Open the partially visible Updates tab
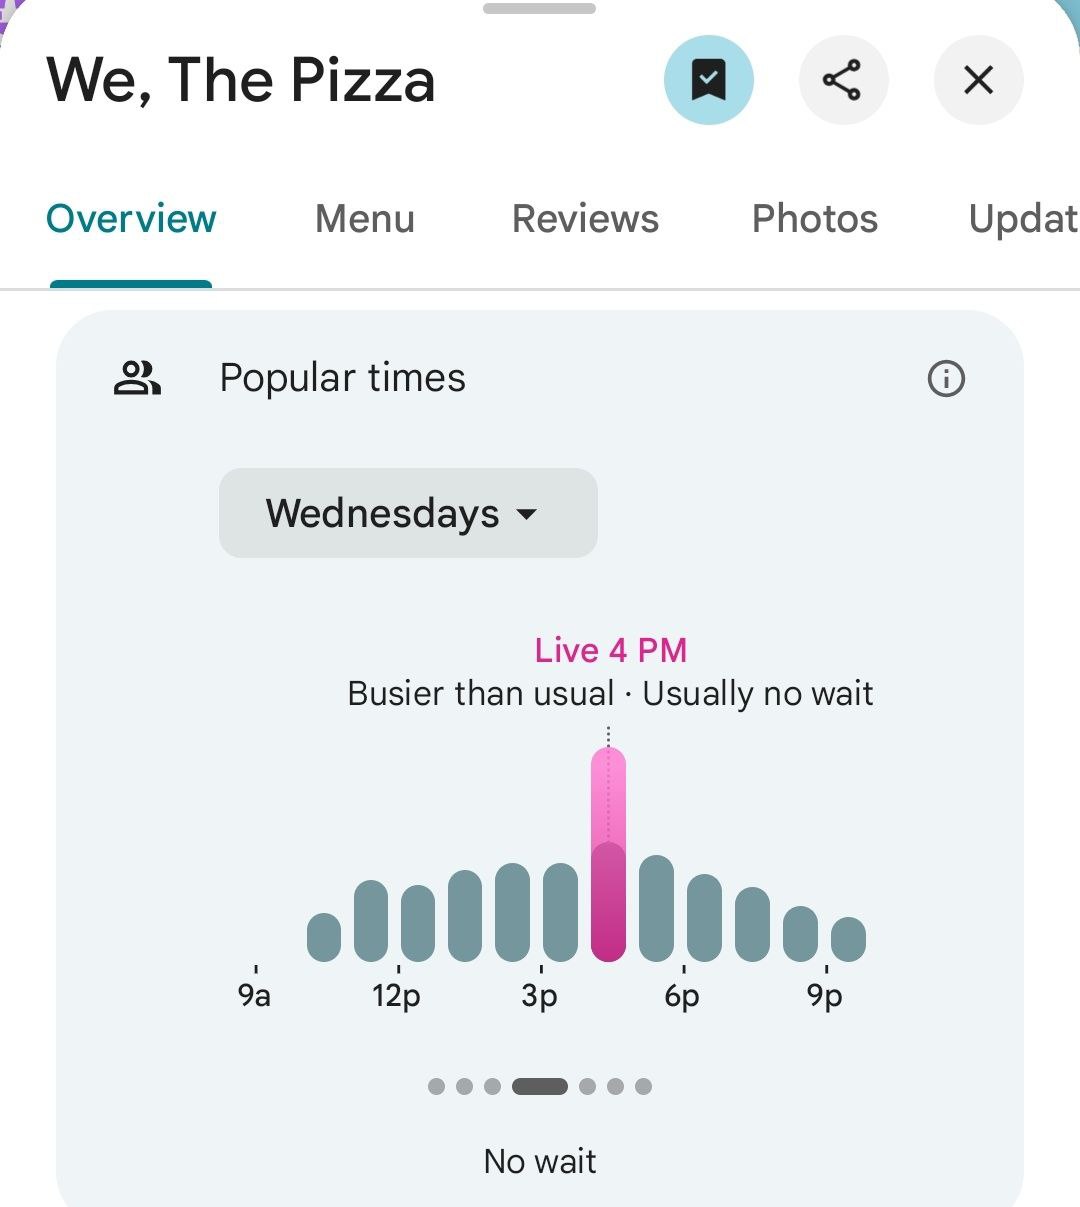This screenshot has height=1207, width=1080. click(1022, 219)
